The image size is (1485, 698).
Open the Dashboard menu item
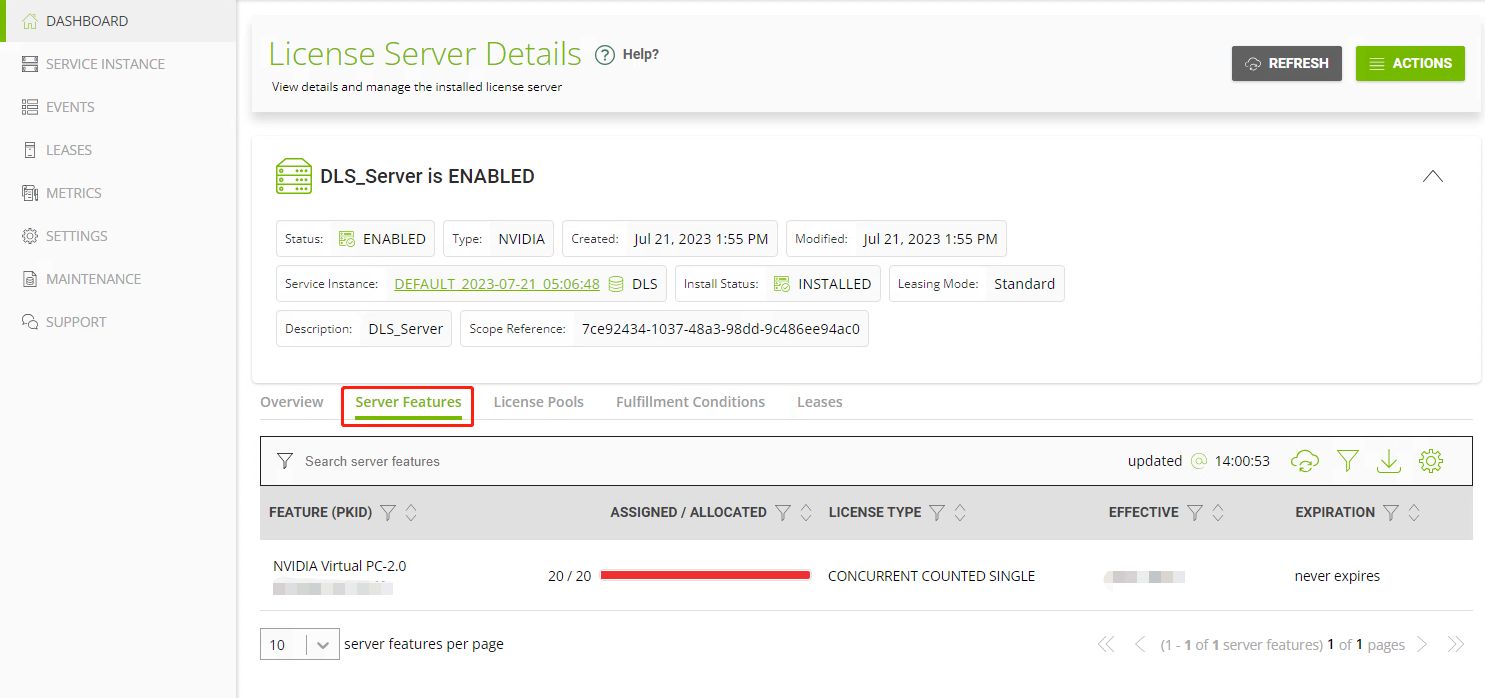[118, 21]
